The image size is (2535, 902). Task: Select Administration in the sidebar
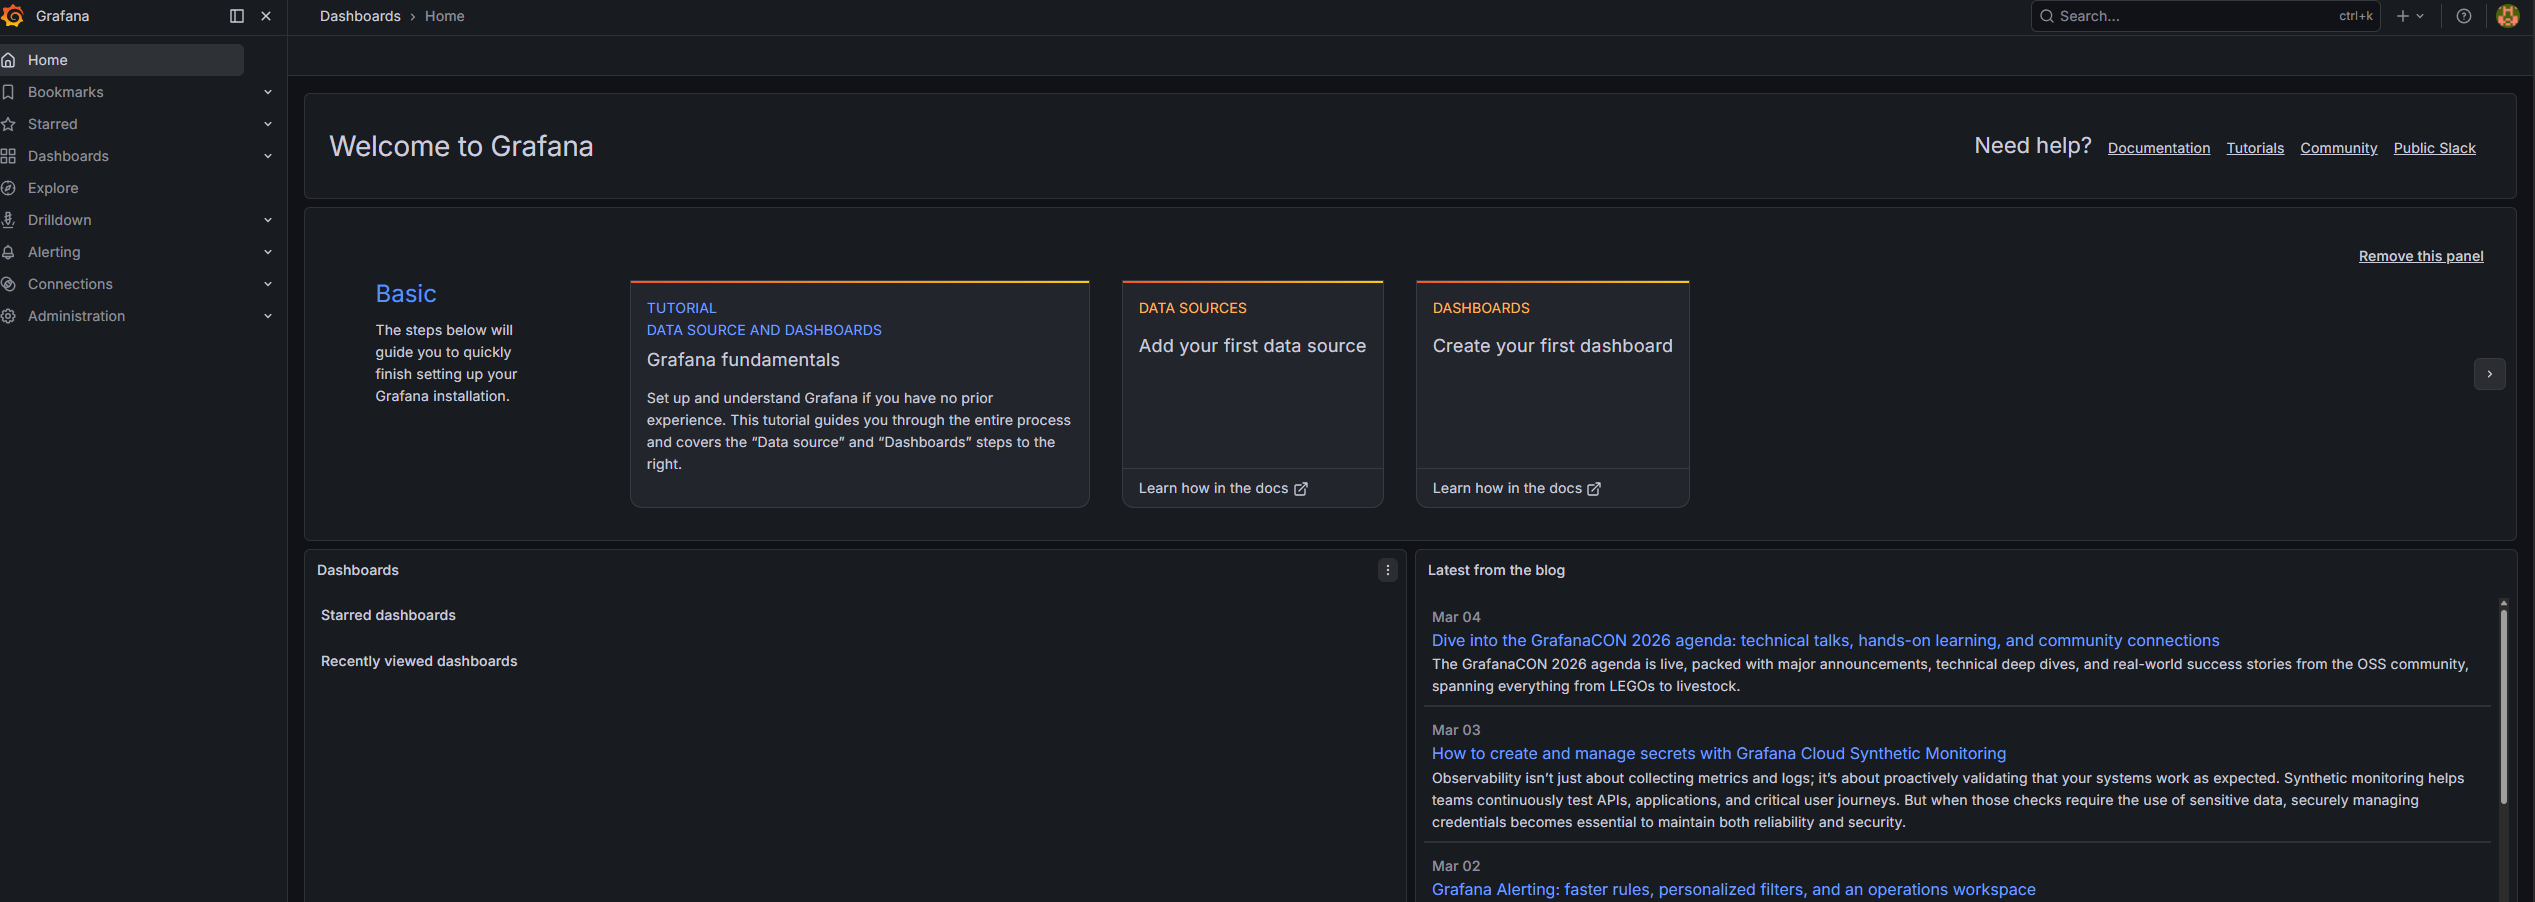click(77, 316)
